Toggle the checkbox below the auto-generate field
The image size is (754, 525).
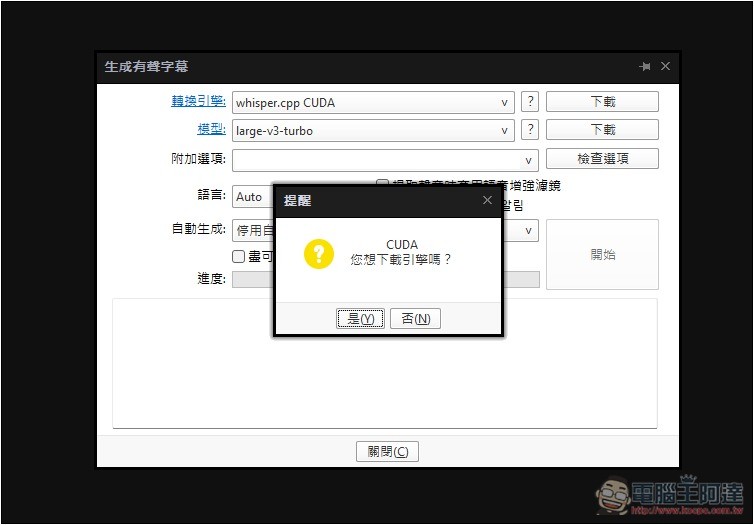coord(239,256)
